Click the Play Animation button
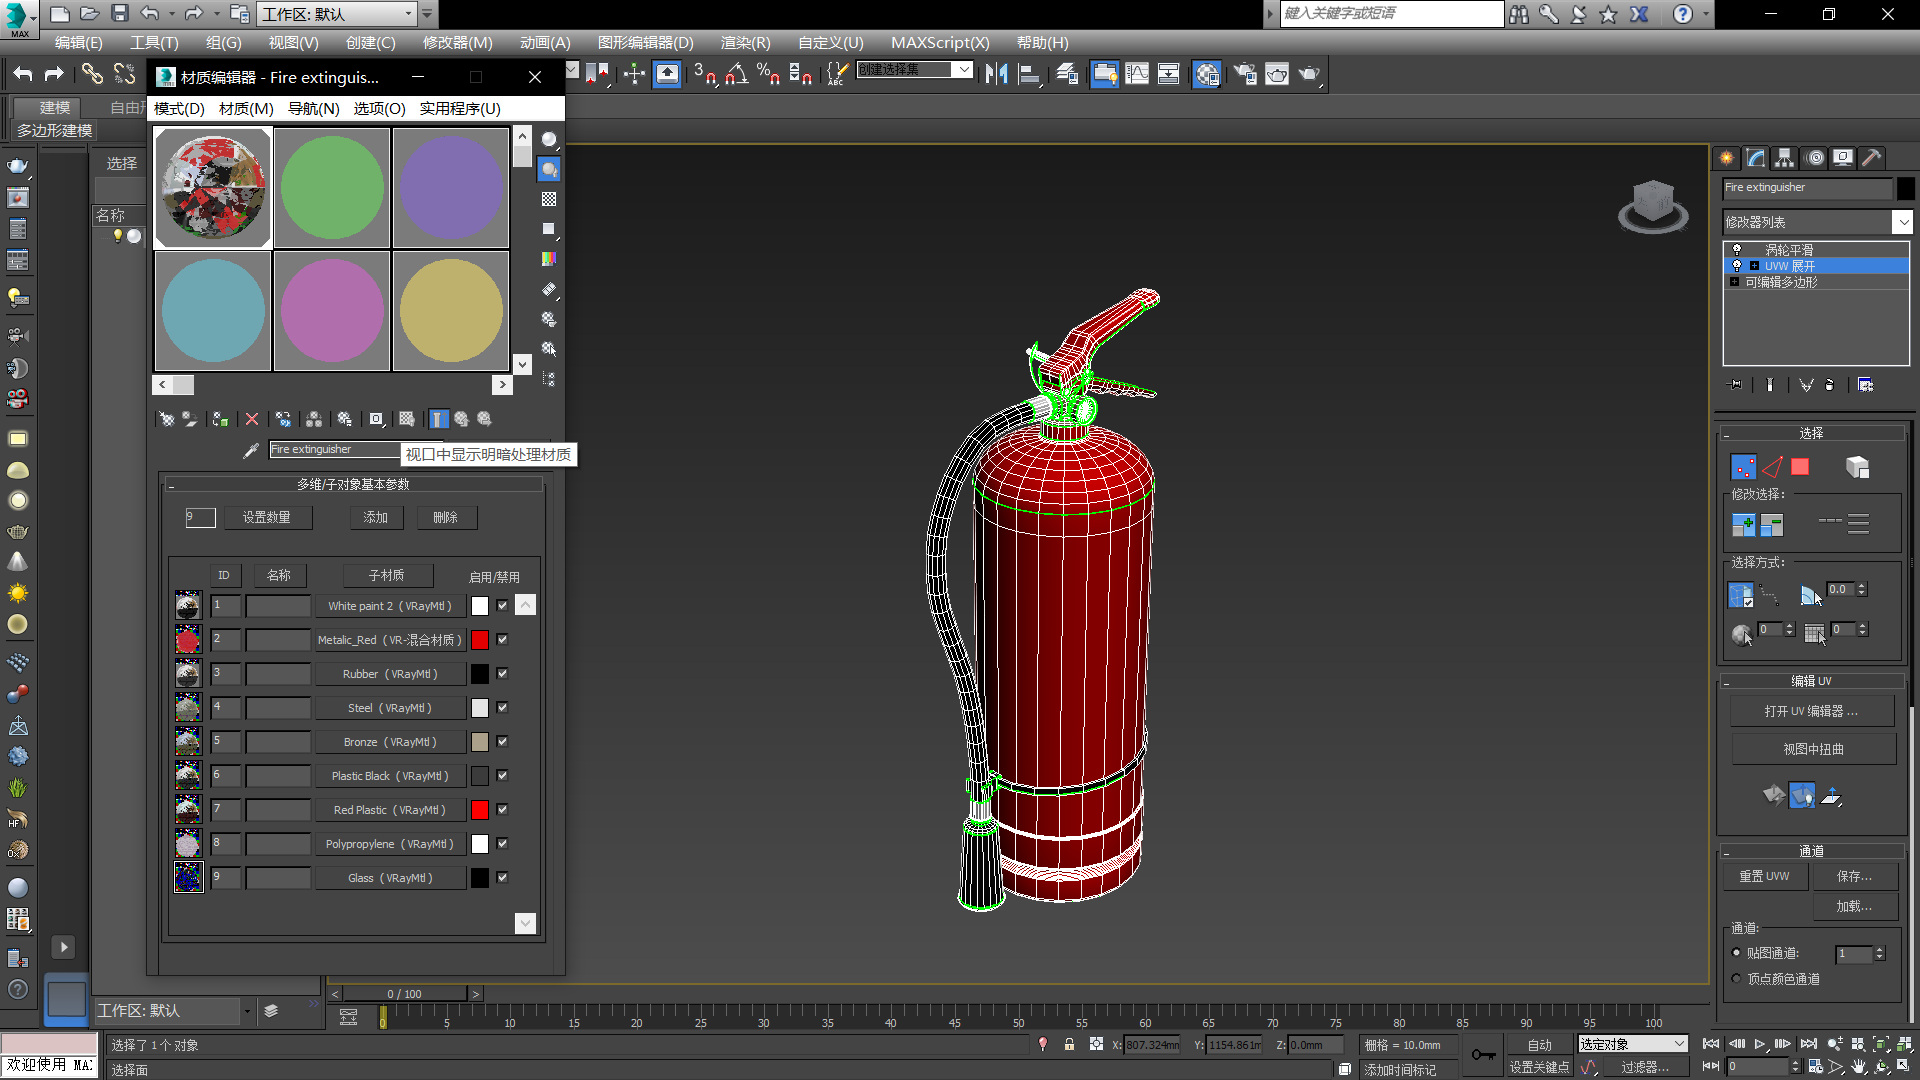Screen dimensions: 1920x1080 (1760, 1044)
